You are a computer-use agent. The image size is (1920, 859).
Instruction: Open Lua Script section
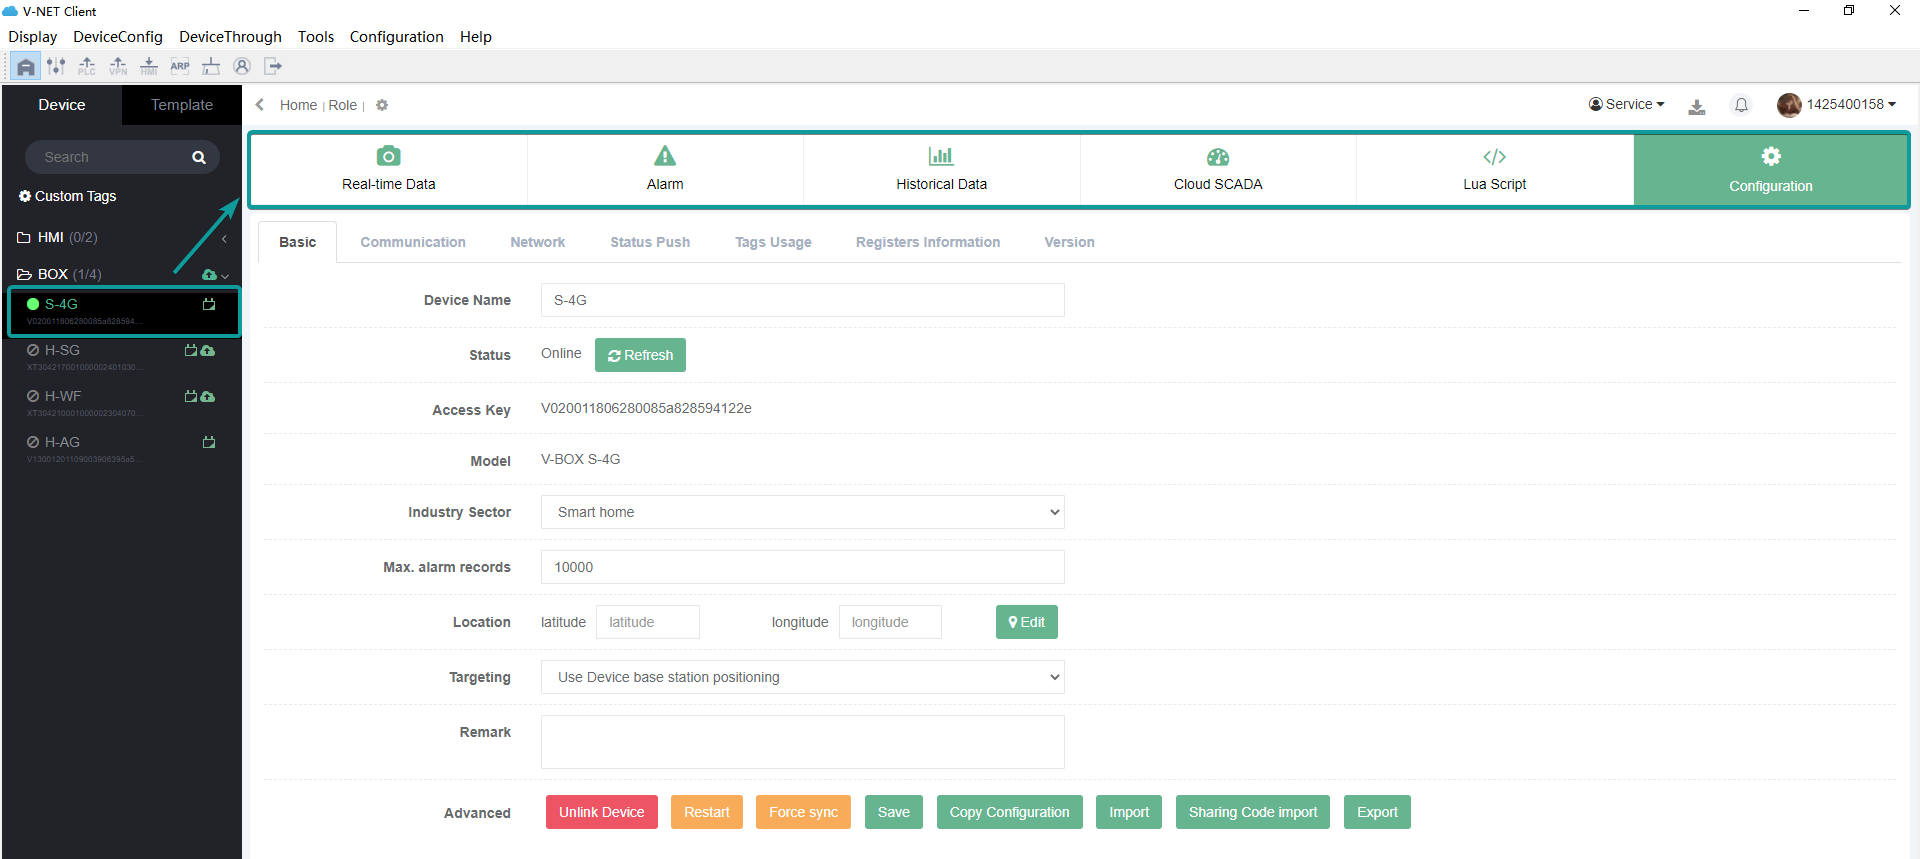click(1495, 169)
